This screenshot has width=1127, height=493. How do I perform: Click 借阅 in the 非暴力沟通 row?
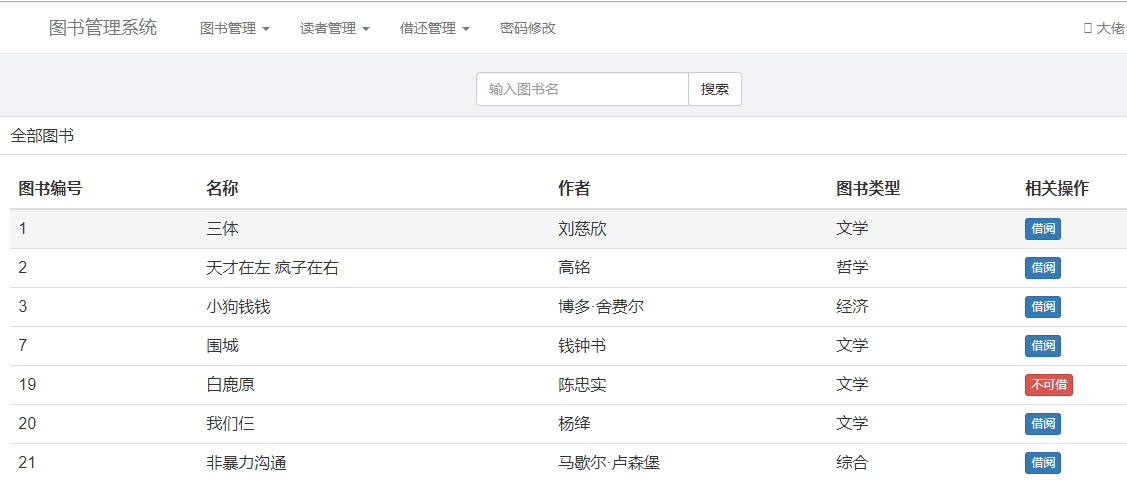[1042, 463]
